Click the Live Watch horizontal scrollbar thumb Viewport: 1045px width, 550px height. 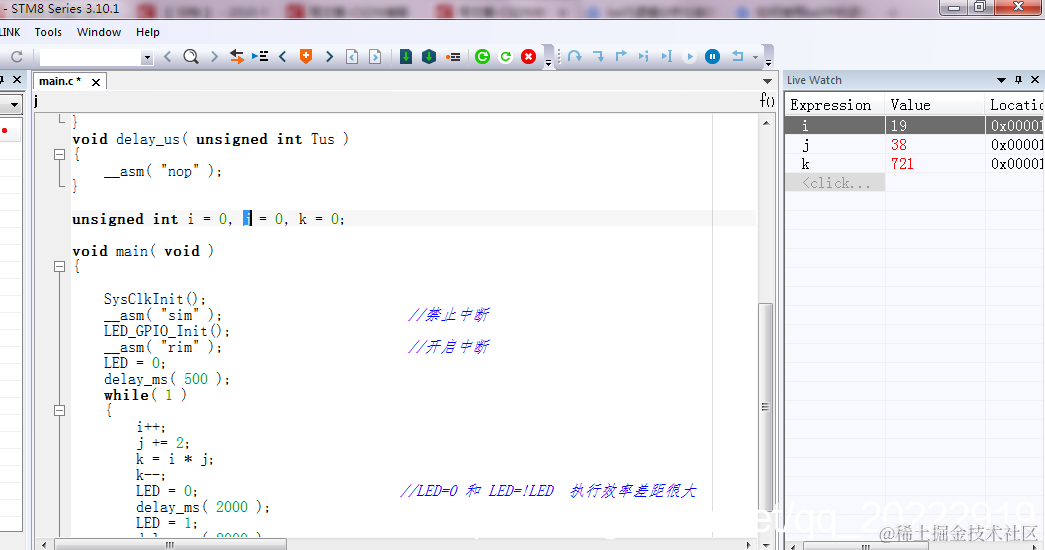[x=864, y=546]
